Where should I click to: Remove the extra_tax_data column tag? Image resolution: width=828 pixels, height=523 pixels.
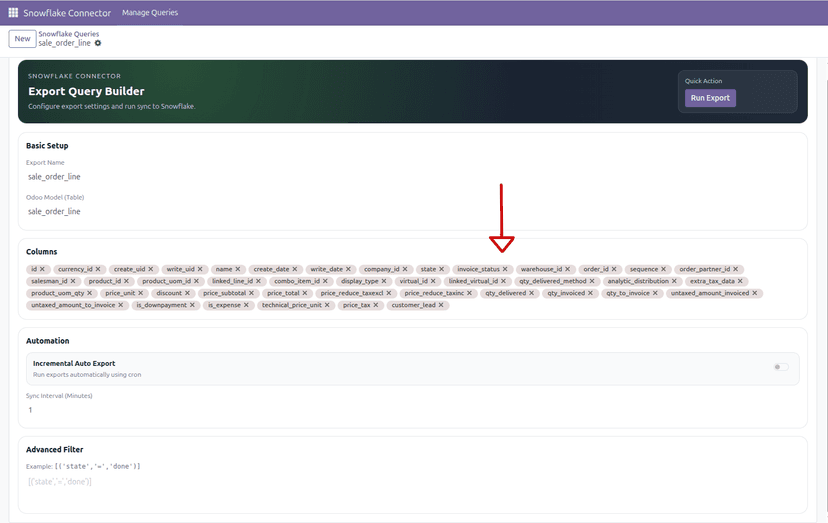(740, 281)
